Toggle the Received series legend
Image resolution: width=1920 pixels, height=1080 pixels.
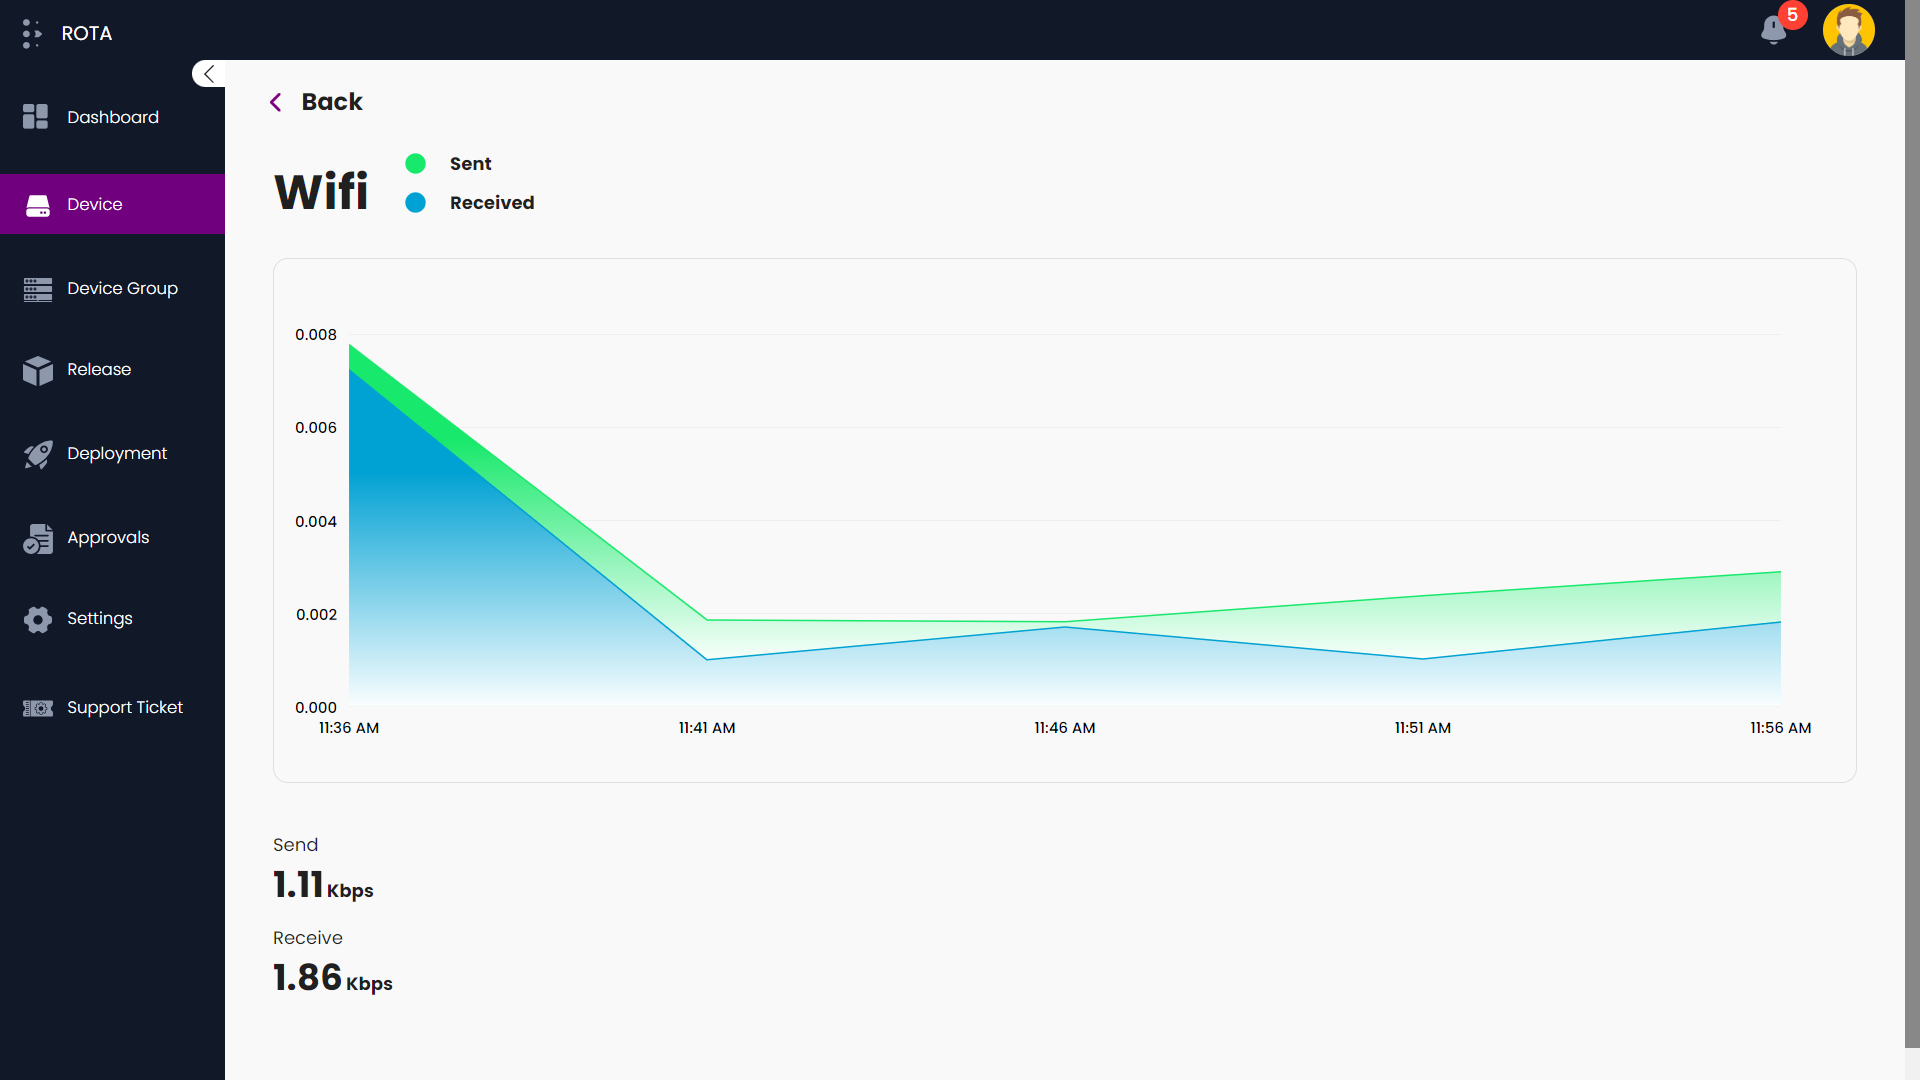(491, 203)
